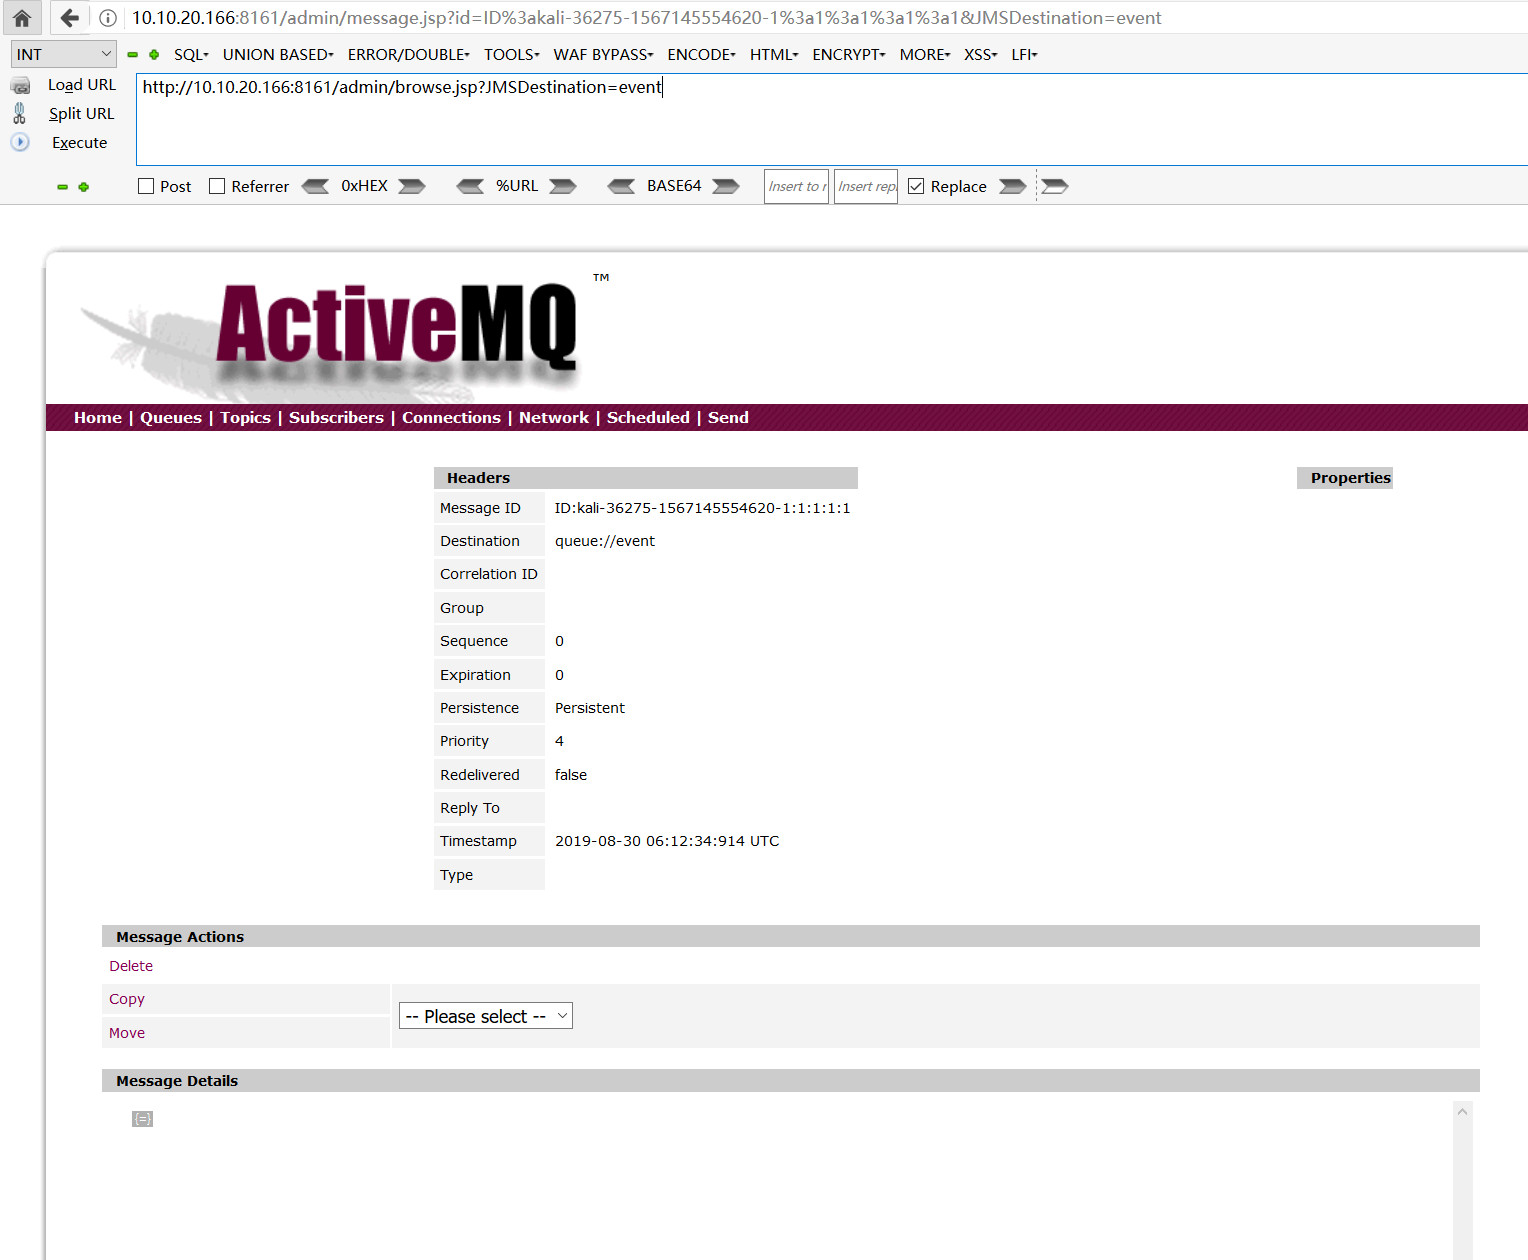Viewport: 1528px width, 1260px height.
Task: Click the %URL encode label
Action: (x=517, y=186)
